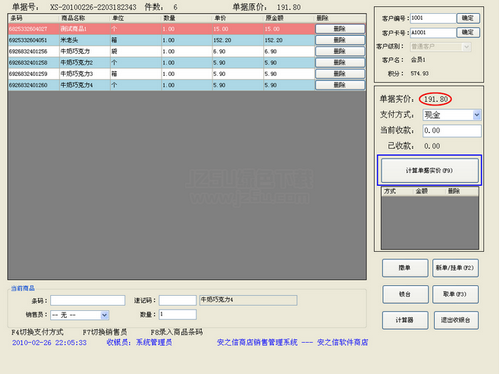Lock the register with 锁台
This screenshot has width=500, height=374.
click(x=405, y=294)
